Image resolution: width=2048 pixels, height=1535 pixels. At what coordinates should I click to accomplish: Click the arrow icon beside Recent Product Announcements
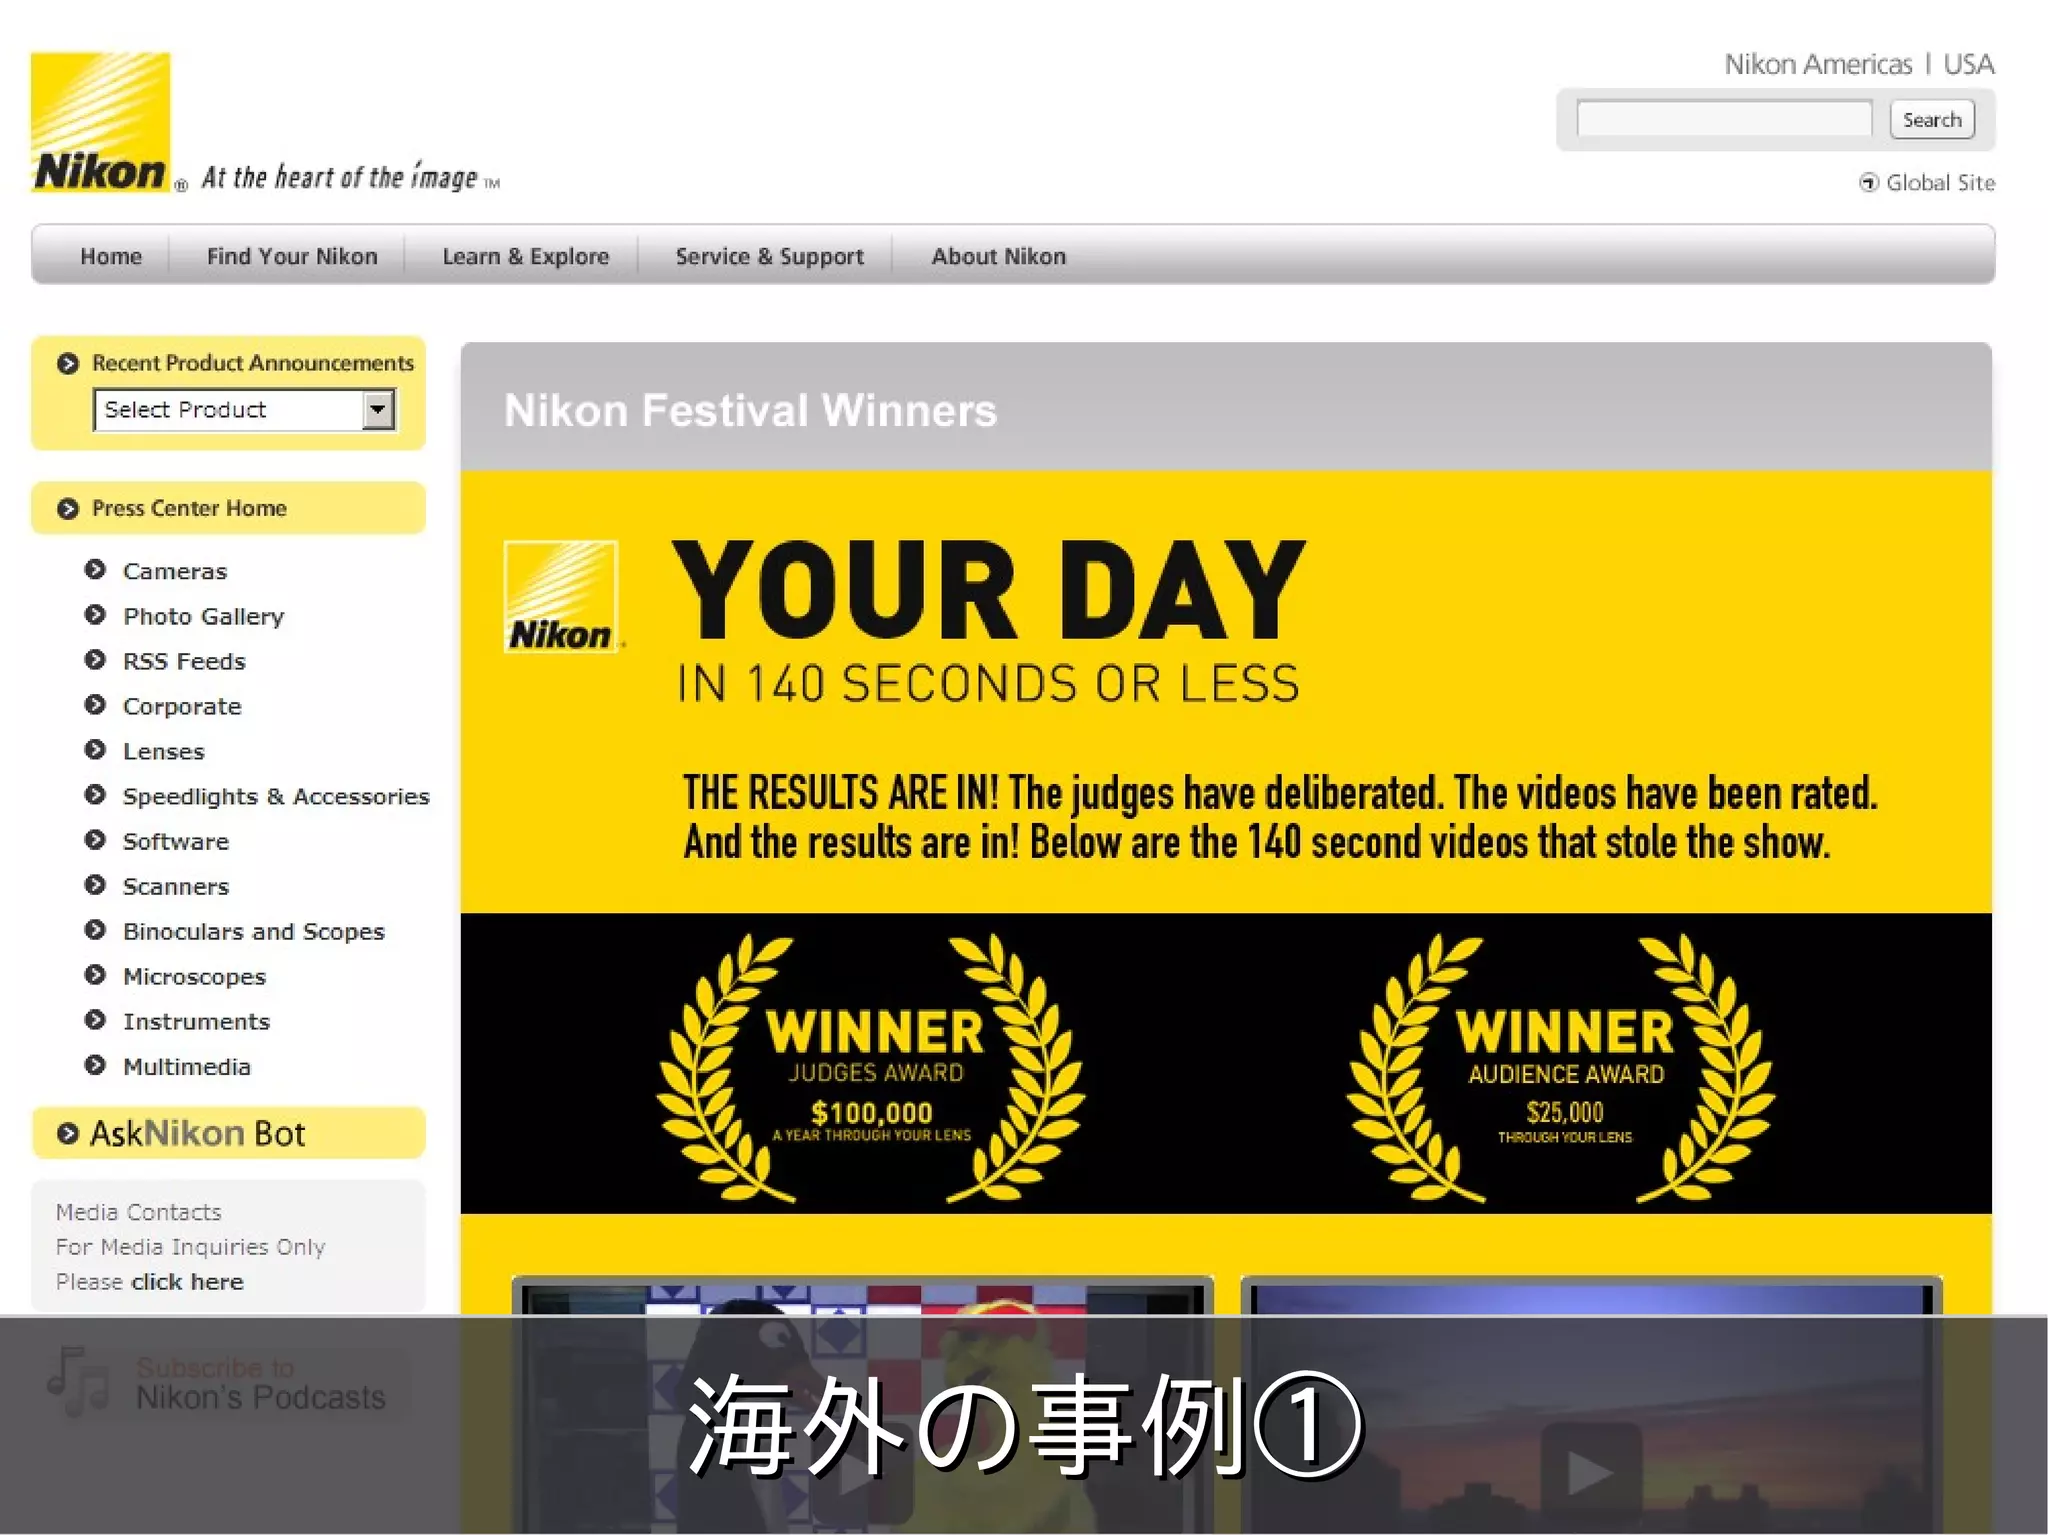[68, 364]
